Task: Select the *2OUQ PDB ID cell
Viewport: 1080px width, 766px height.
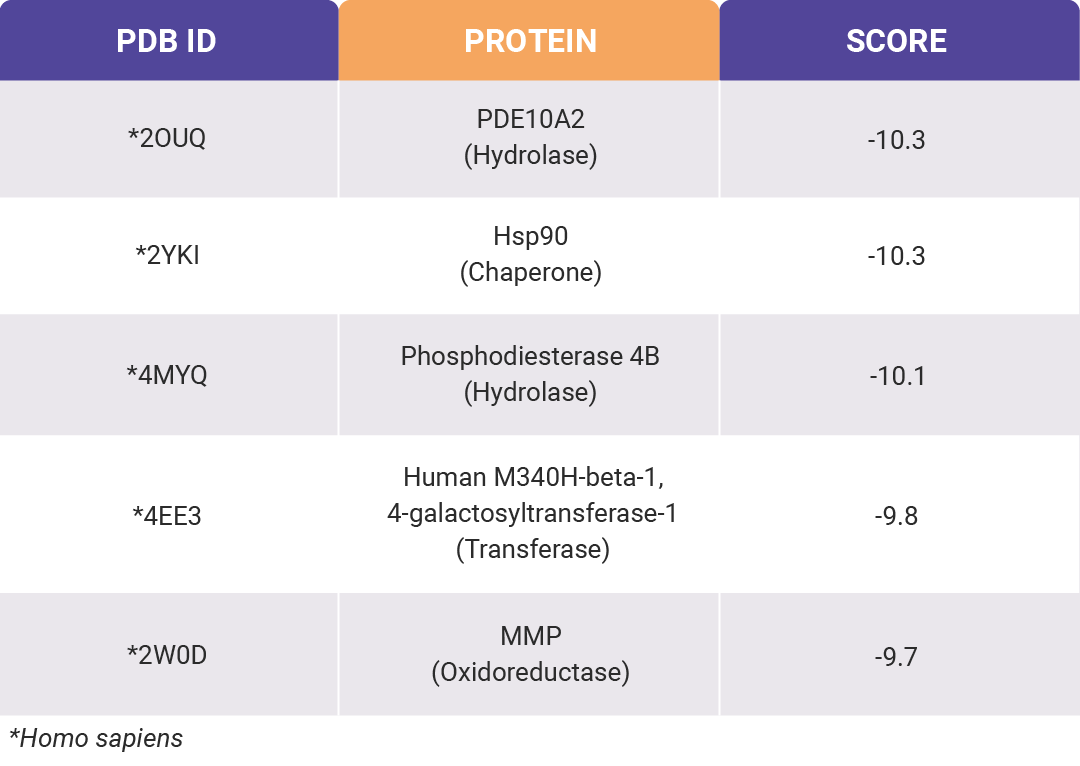Action: pyautogui.click(x=169, y=139)
